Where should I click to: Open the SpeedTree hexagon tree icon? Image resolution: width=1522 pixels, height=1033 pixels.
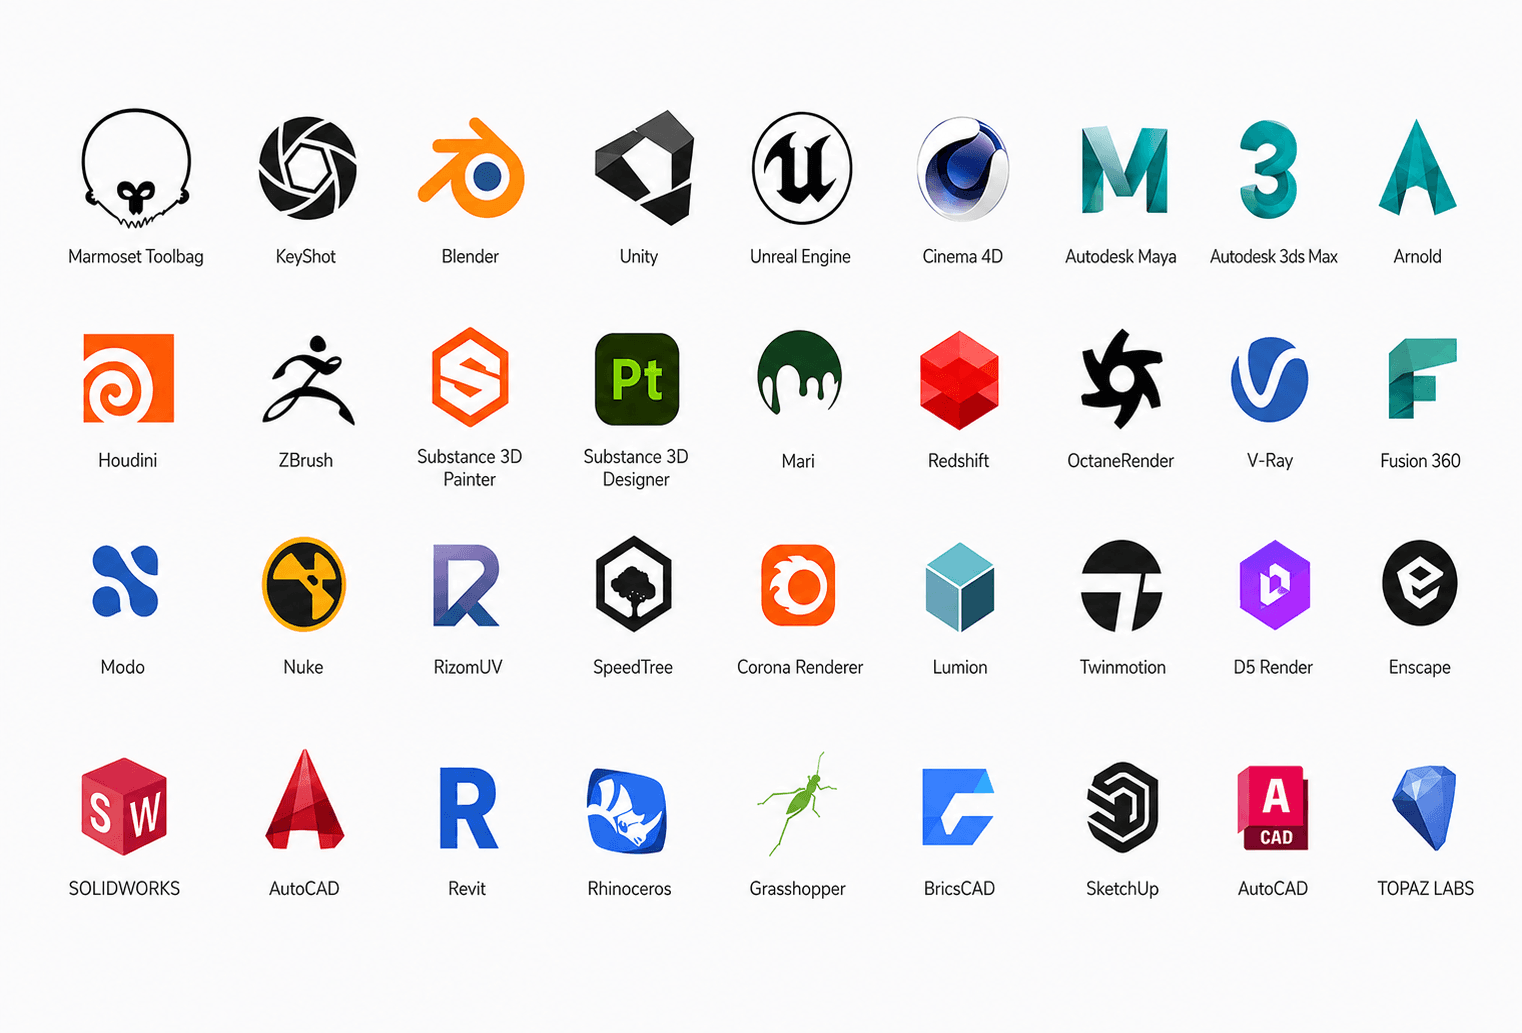tap(633, 584)
